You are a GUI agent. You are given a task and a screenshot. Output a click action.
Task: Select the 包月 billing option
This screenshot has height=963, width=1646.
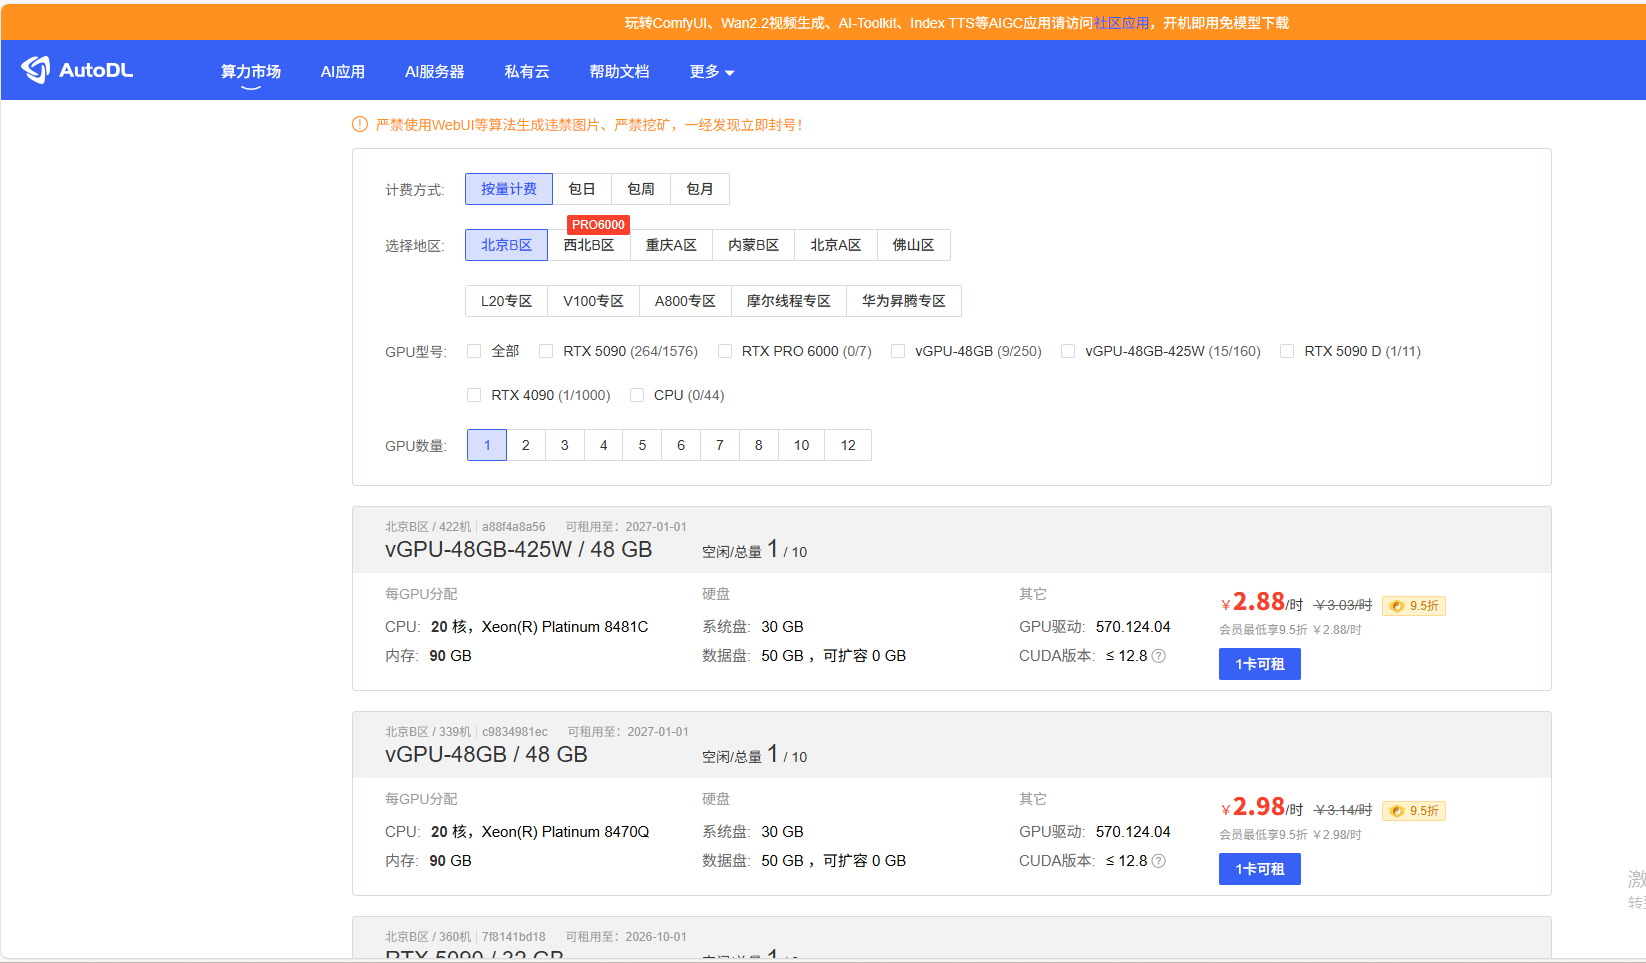pos(700,189)
